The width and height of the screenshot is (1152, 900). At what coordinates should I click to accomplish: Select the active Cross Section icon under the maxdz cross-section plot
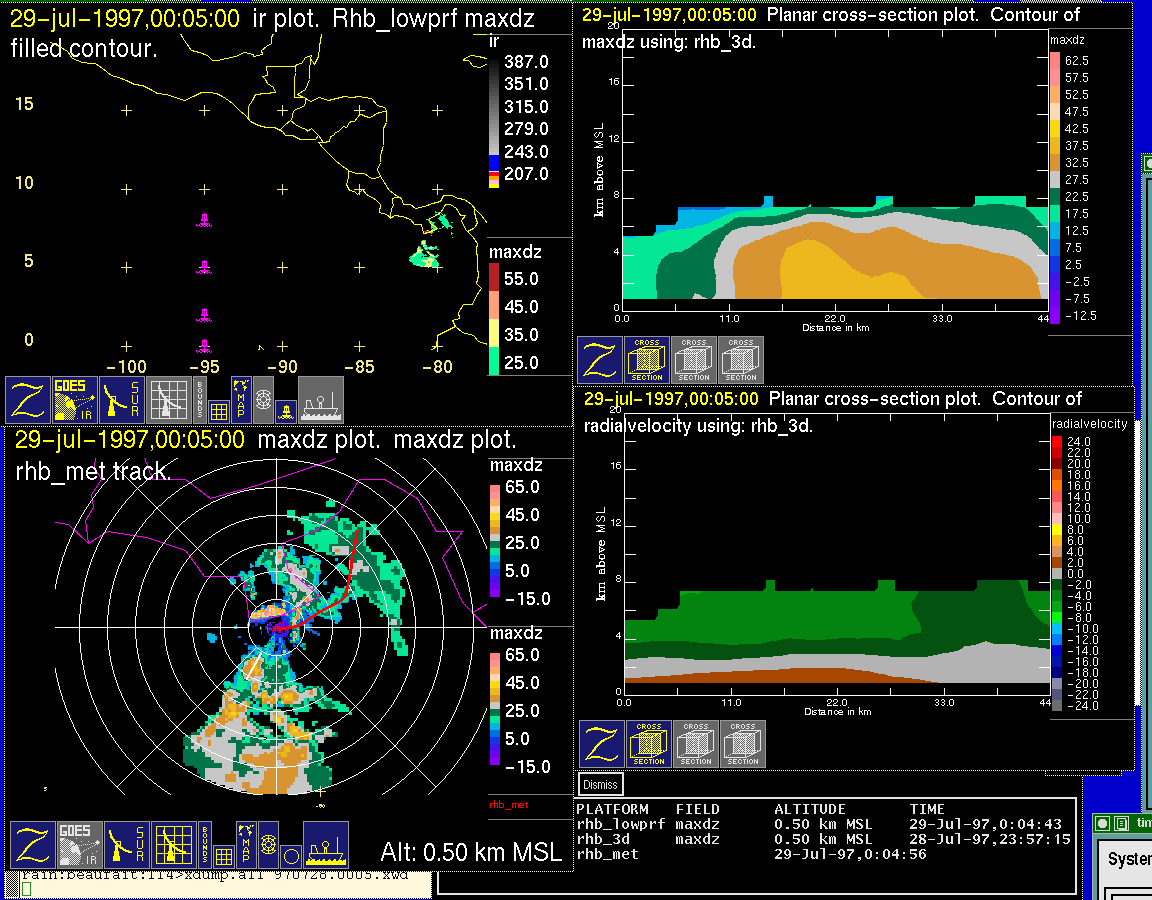tap(647, 360)
